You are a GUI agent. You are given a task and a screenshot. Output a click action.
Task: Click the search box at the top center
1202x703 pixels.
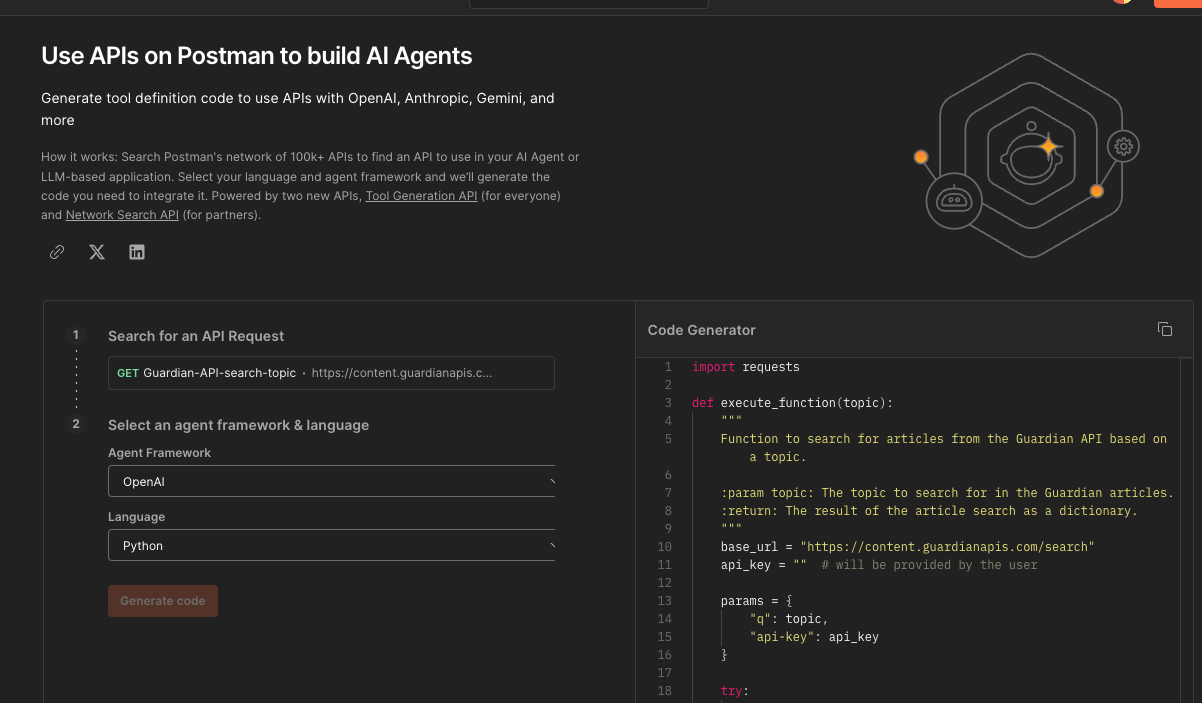coord(589,4)
